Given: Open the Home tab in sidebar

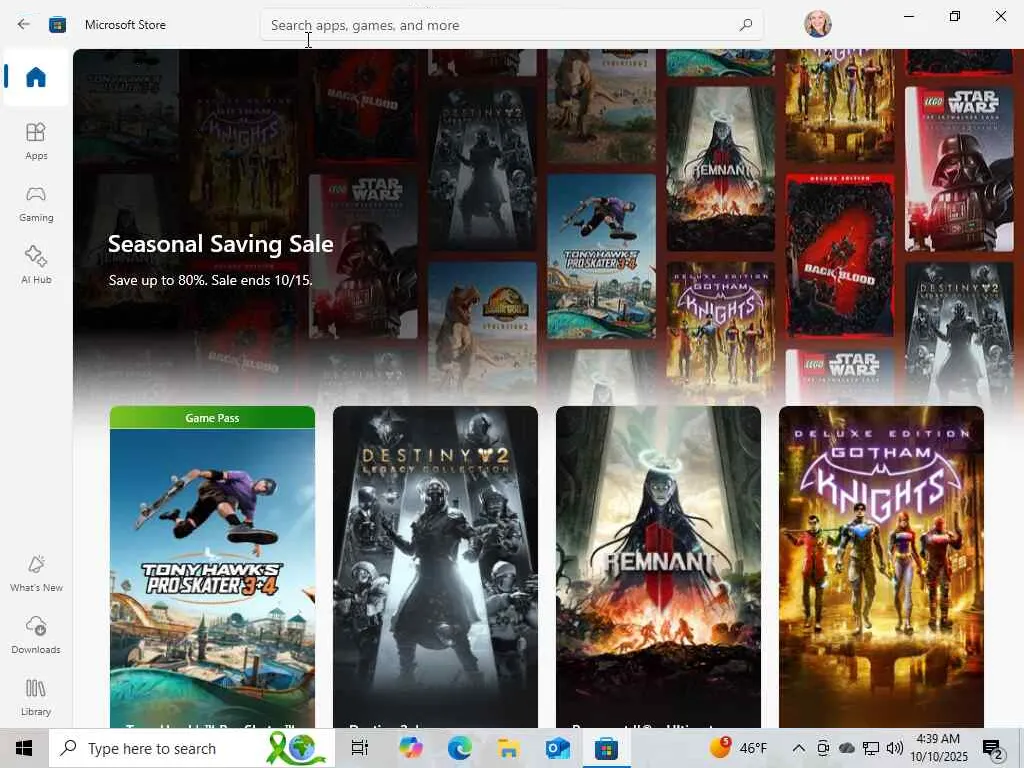Looking at the screenshot, I should (36, 77).
